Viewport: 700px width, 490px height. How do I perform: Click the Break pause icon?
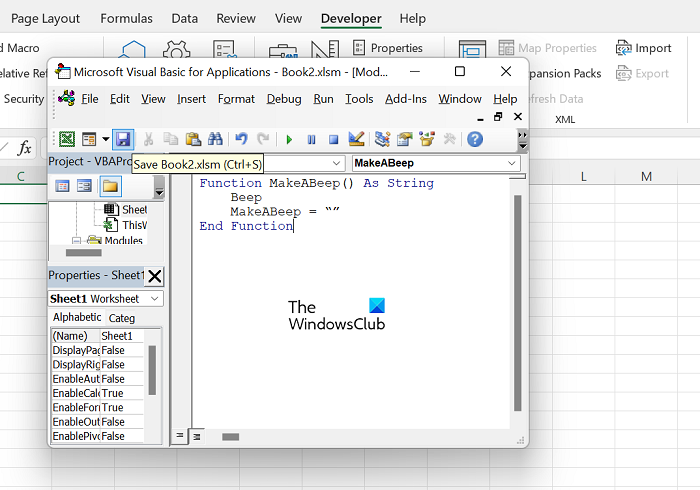[311, 140]
